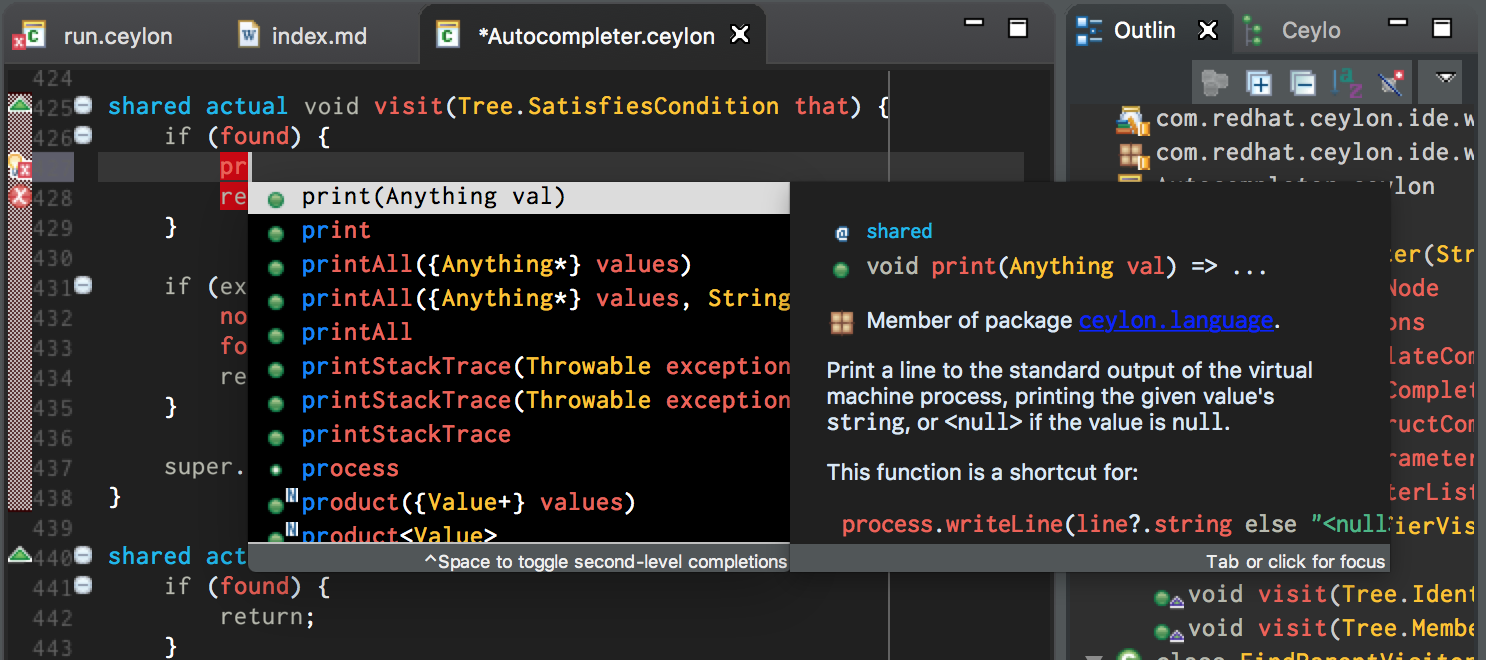Open the Outline view menu dropdown arrow
This screenshot has height=660, width=1486.
pyautogui.click(x=1445, y=79)
